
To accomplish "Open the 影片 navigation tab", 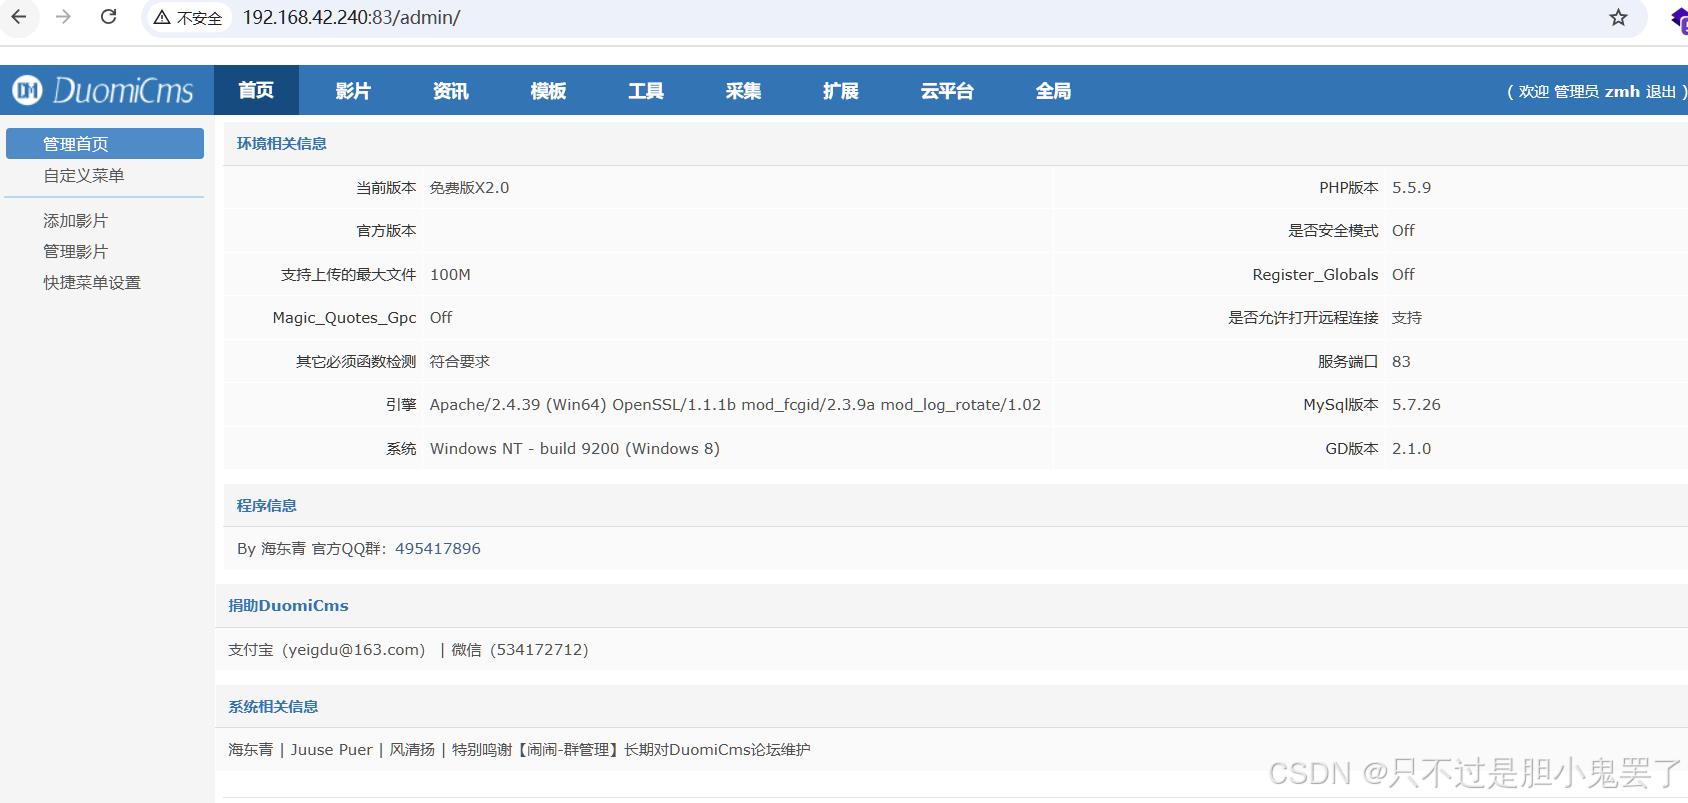I will pyautogui.click(x=353, y=91).
